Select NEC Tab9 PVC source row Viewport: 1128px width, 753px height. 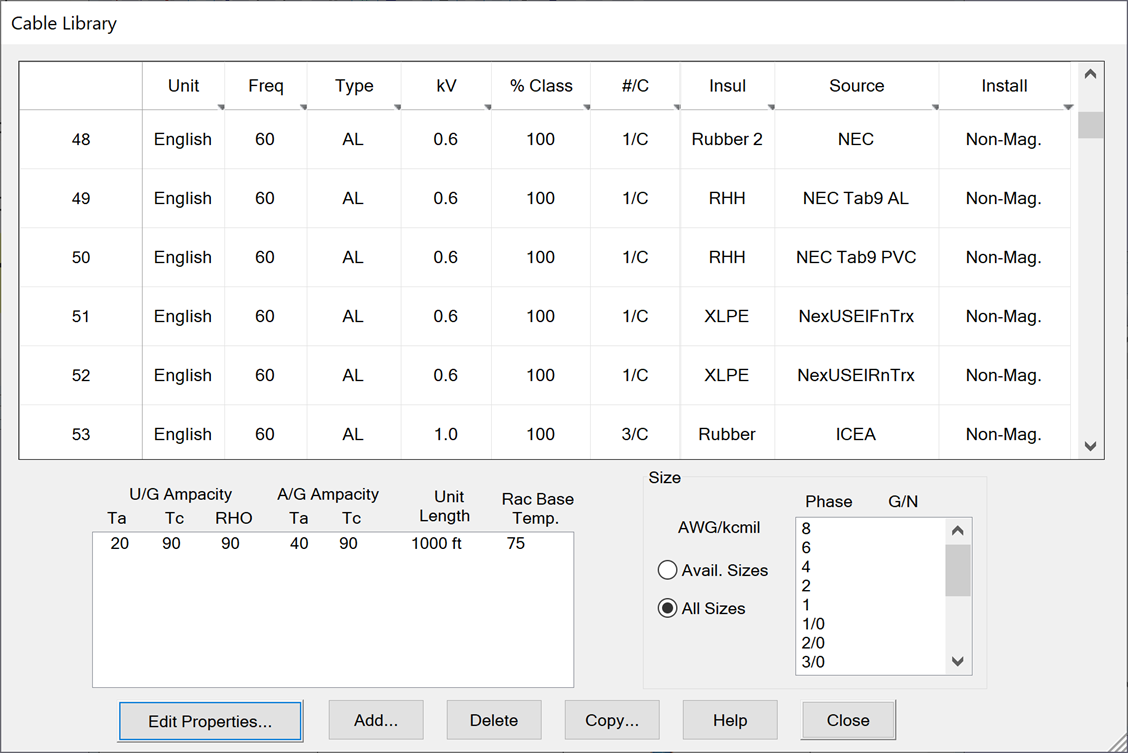click(856, 257)
